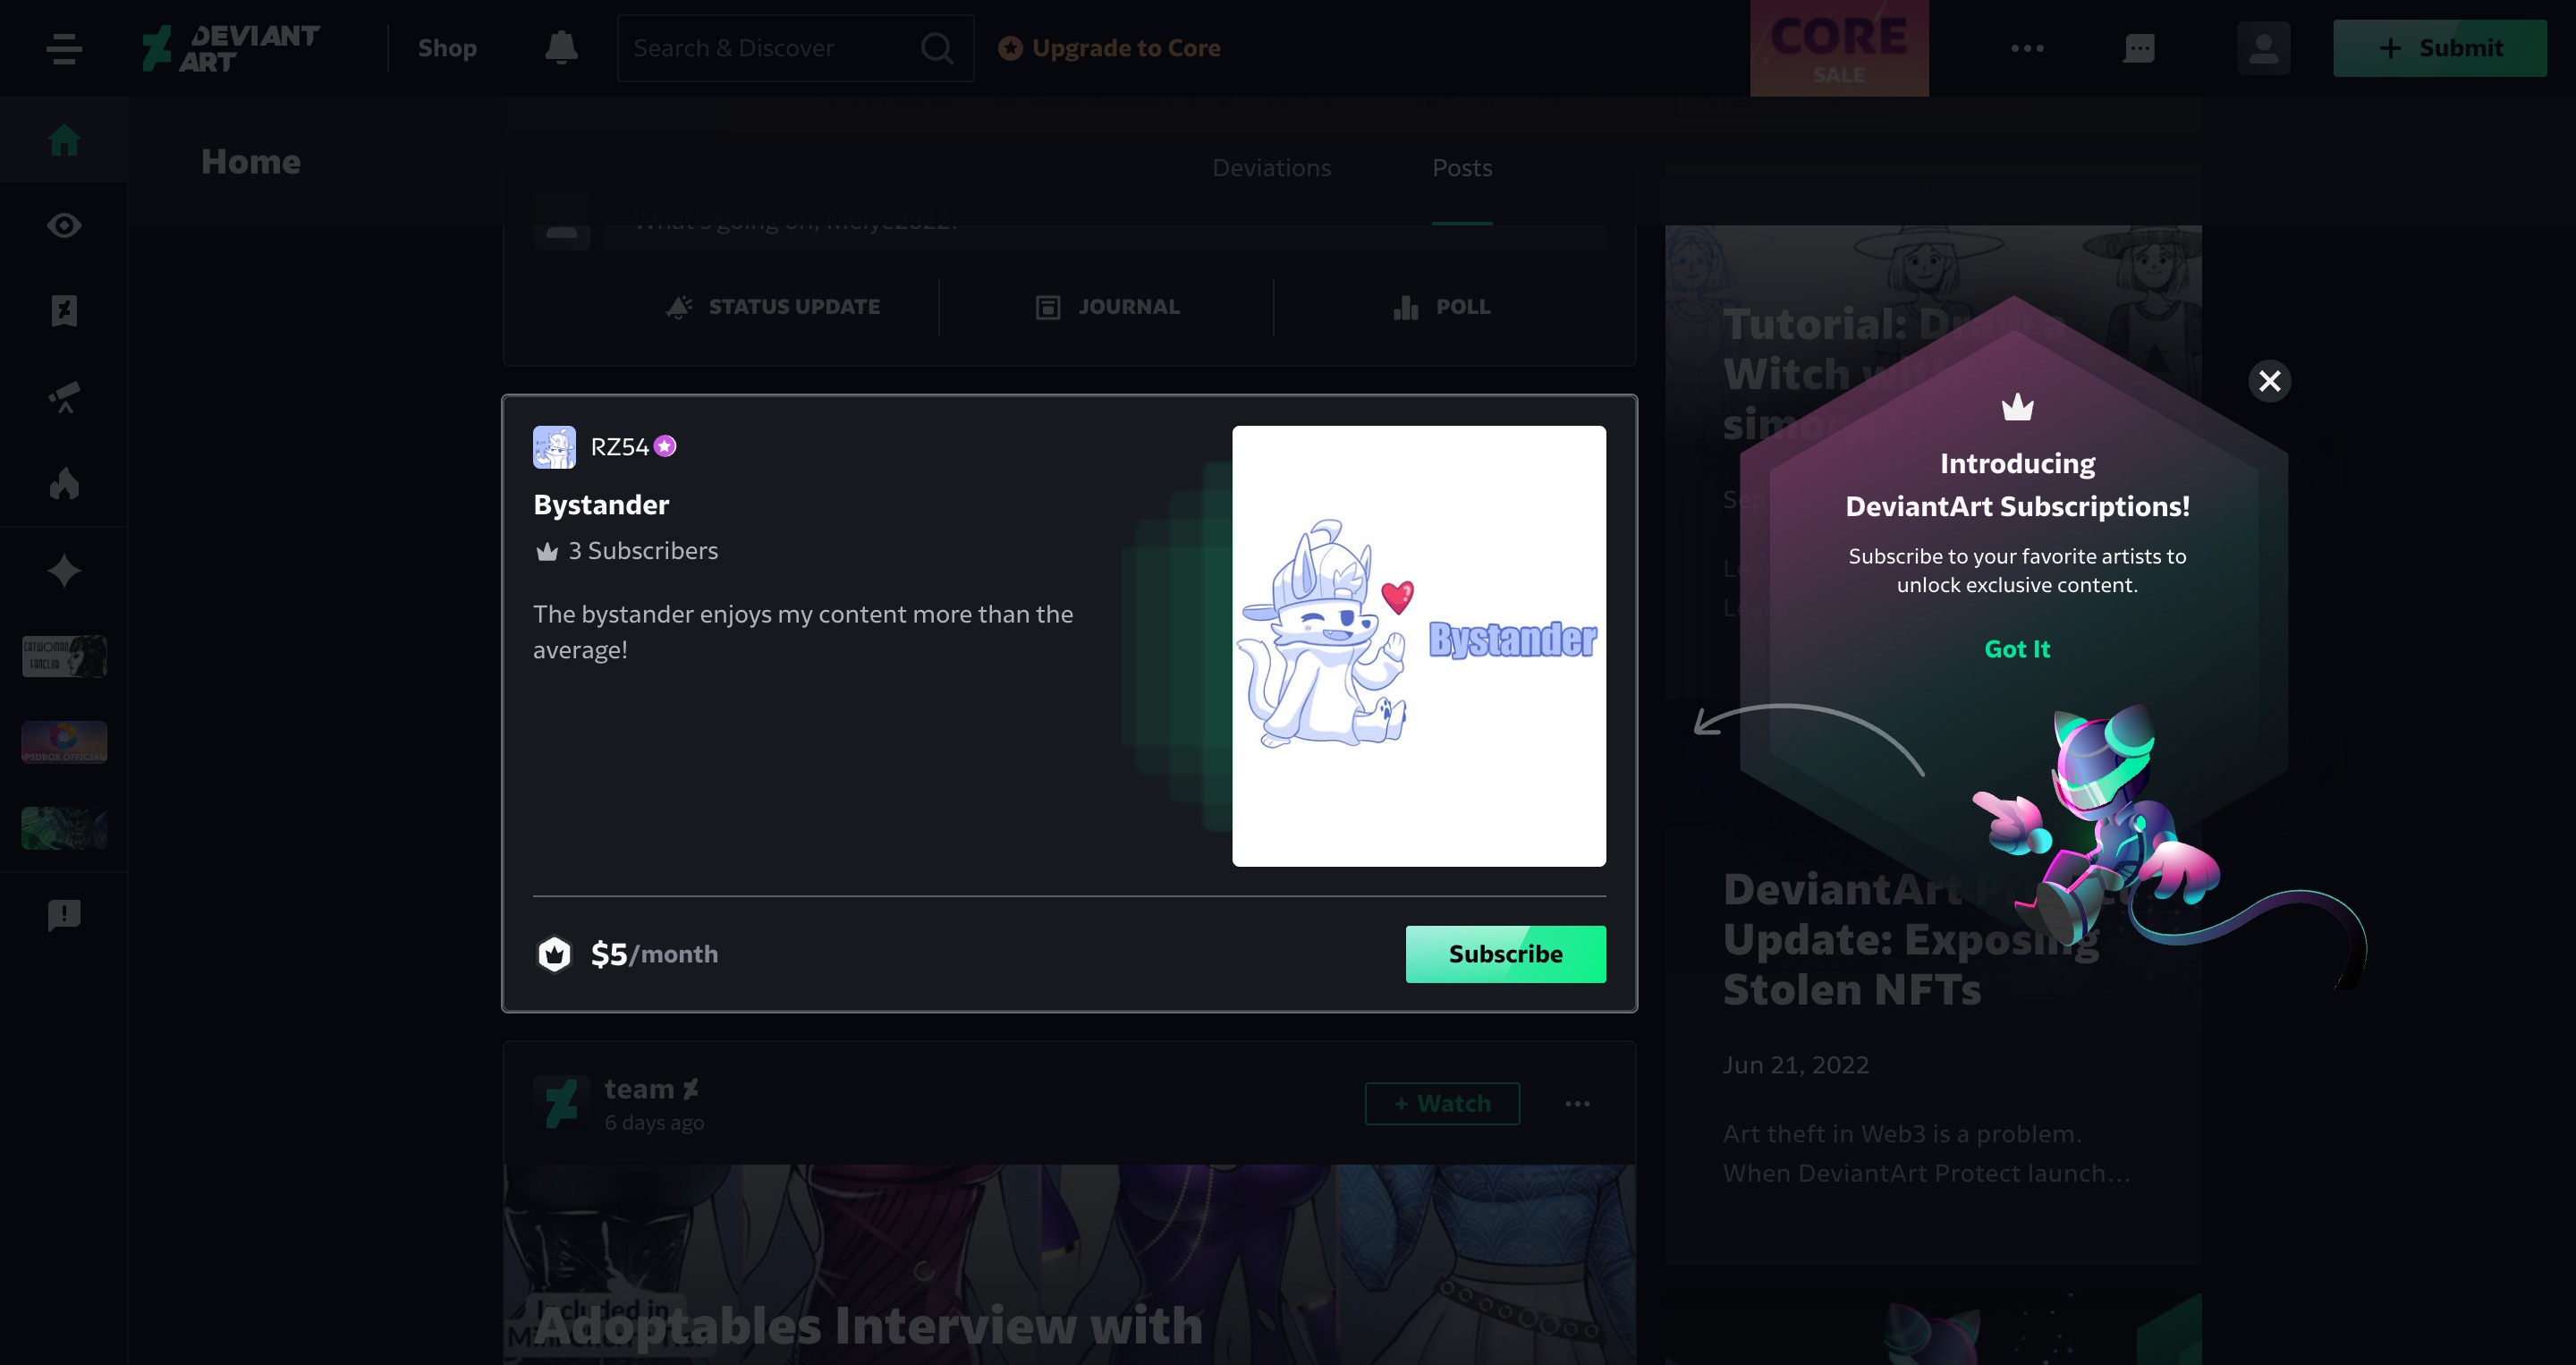Open the Adoptables Interview post title
2576x1365 pixels.
coord(868,1326)
